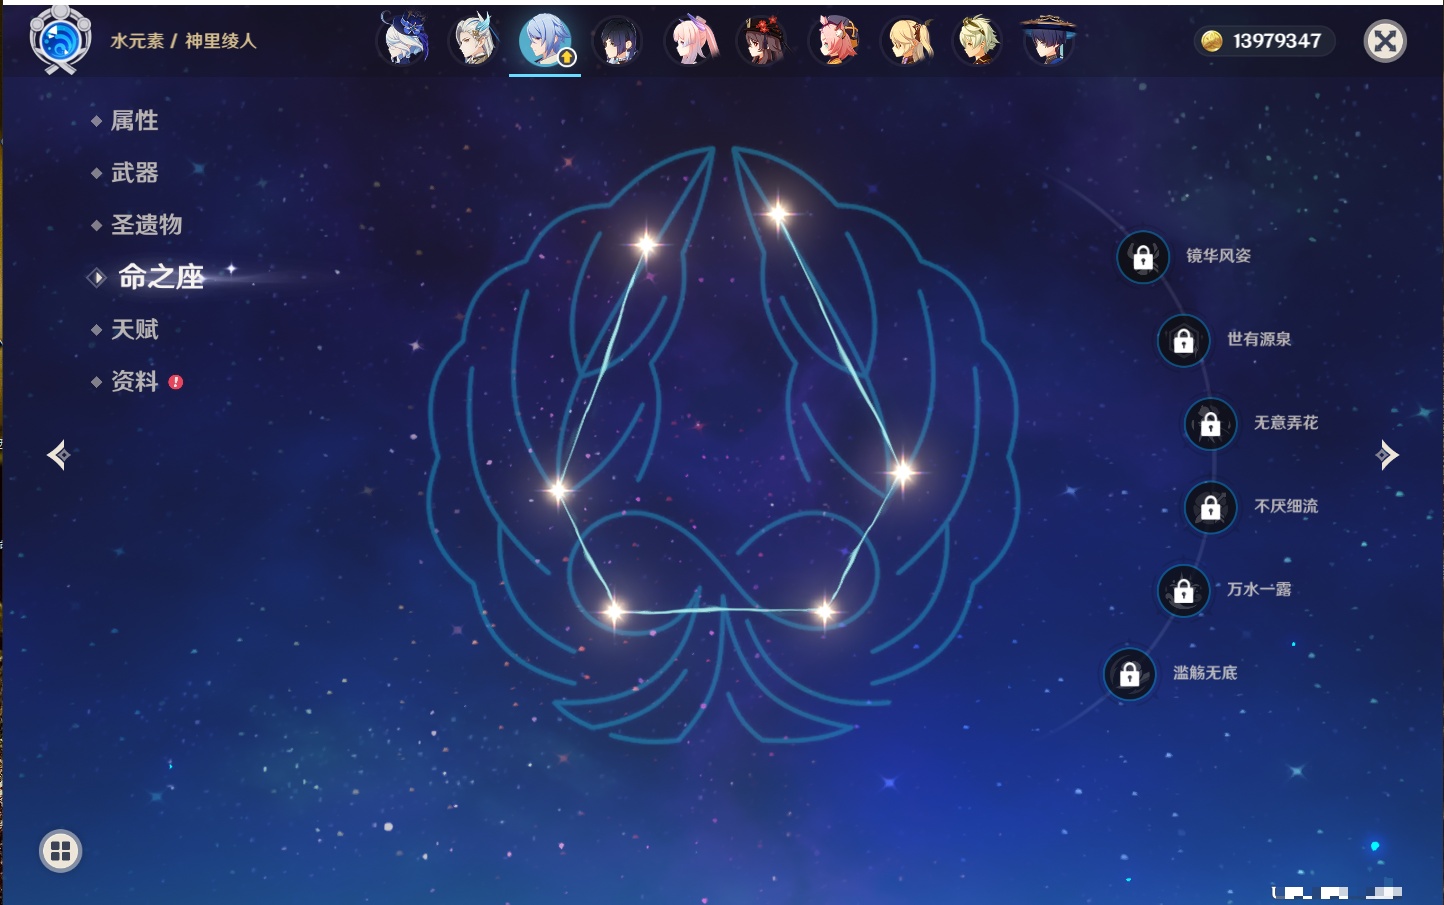Switch to the 武器 weapon menu item
The width and height of the screenshot is (1444, 905).
pos(134,173)
